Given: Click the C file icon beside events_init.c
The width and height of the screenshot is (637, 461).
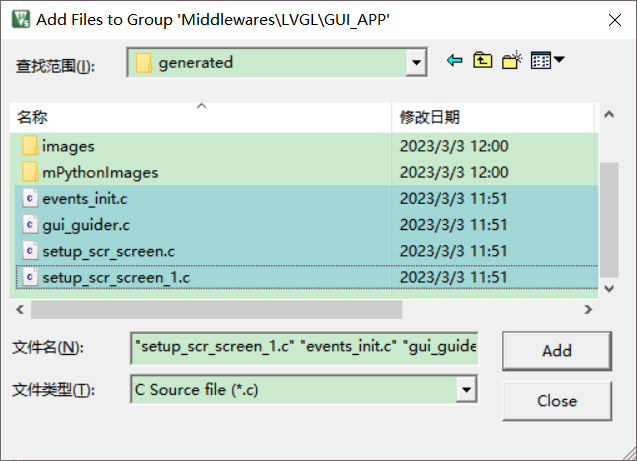Looking at the screenshot, I should point(30,199).
